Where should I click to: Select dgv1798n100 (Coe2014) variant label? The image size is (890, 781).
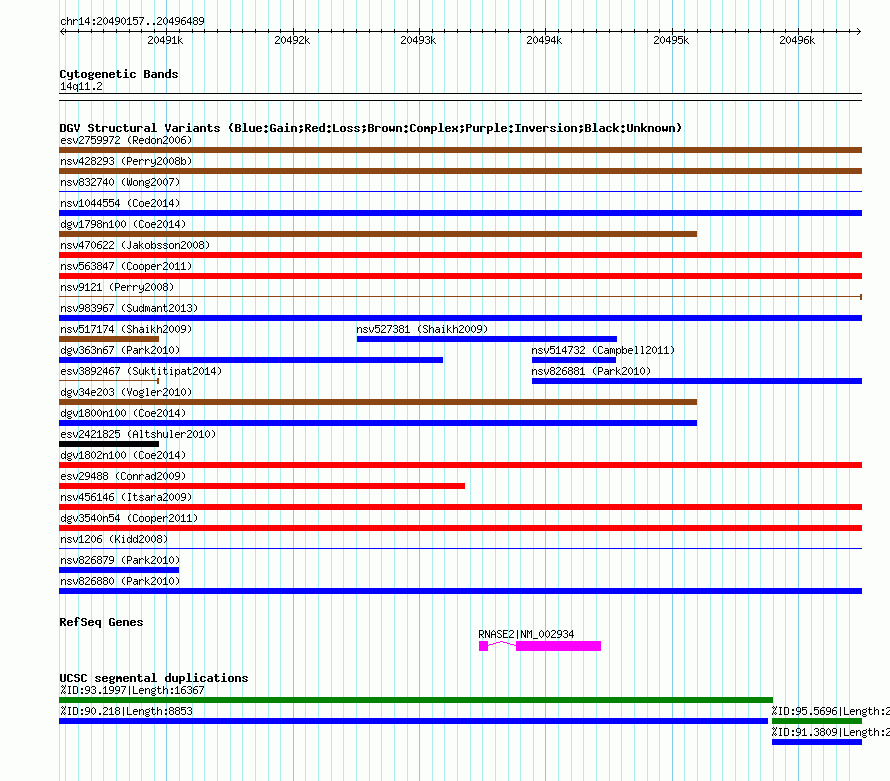(123, 224)
